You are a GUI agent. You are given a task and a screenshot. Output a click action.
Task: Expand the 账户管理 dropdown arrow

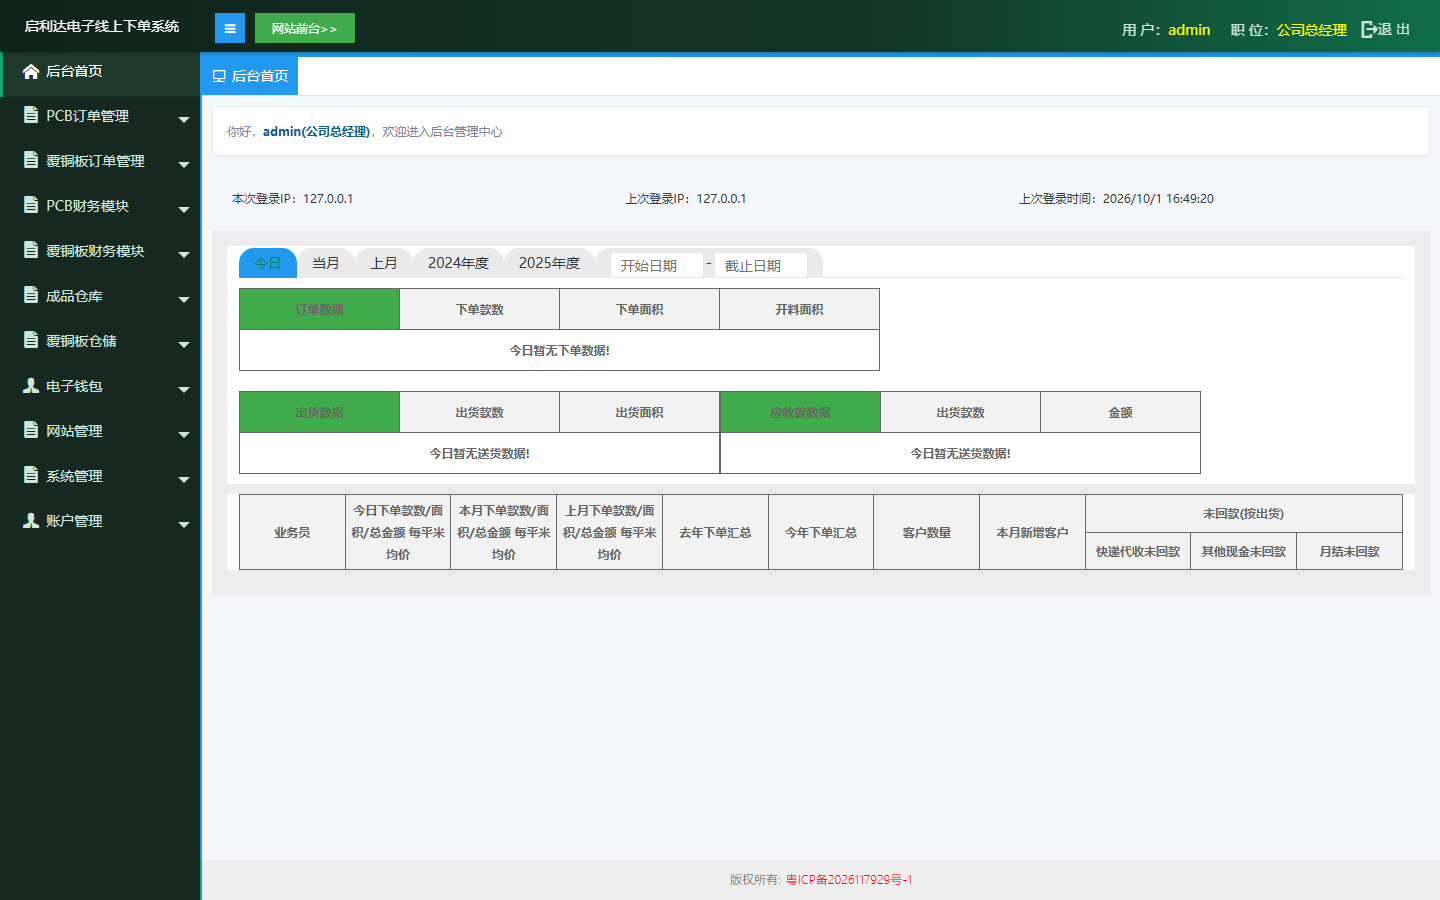click(184, 525)
